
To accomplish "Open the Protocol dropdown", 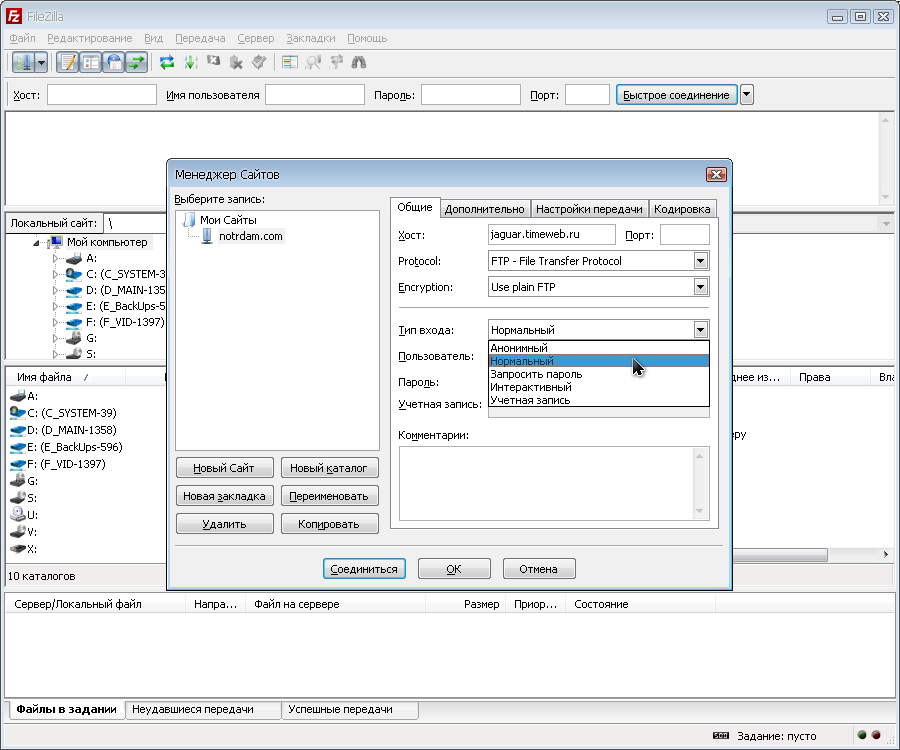I will pos(700,261).
